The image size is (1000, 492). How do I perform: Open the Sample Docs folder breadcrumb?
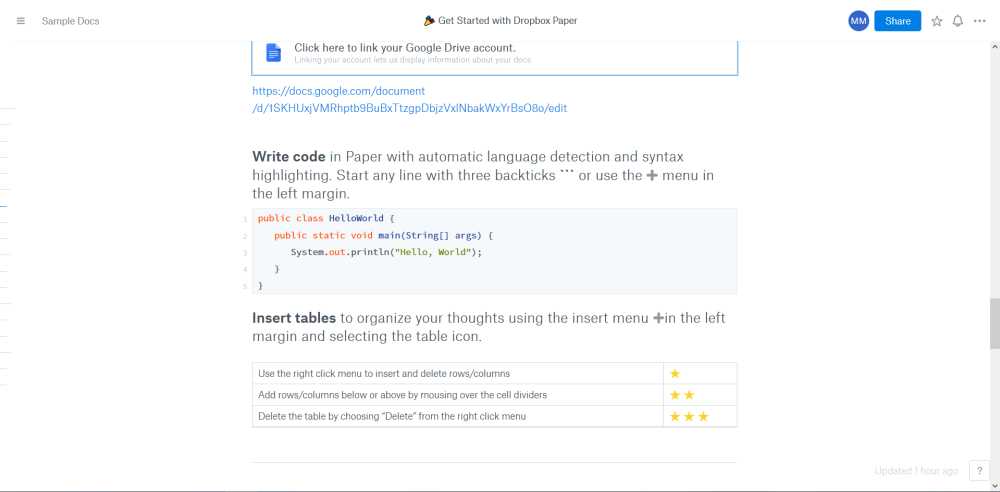[70, 21]
